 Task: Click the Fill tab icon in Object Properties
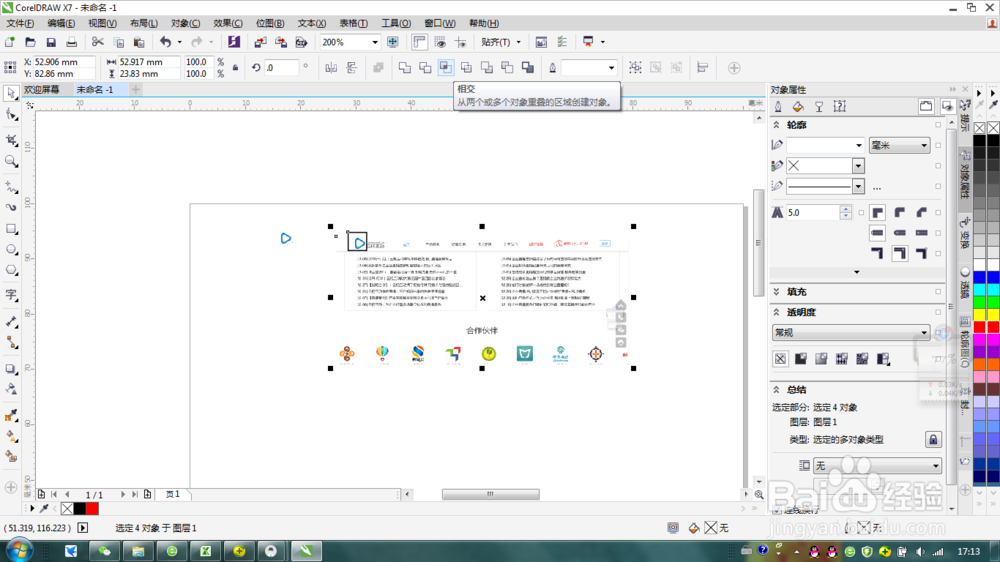798,107
